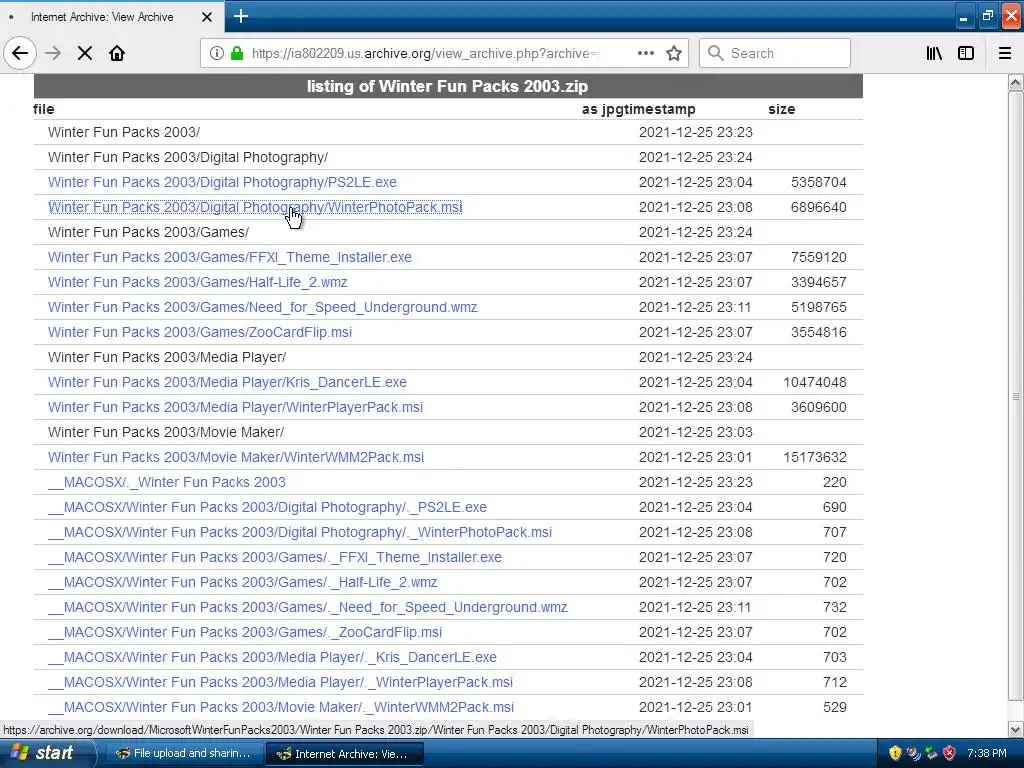Image resolution: width=1024 pixels, height=768 pixels.
Task: Minimize the Firefox window
Action: pos(963,17)
